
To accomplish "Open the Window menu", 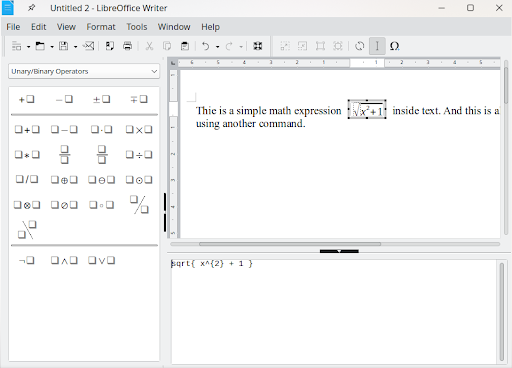I will point(174,27).
